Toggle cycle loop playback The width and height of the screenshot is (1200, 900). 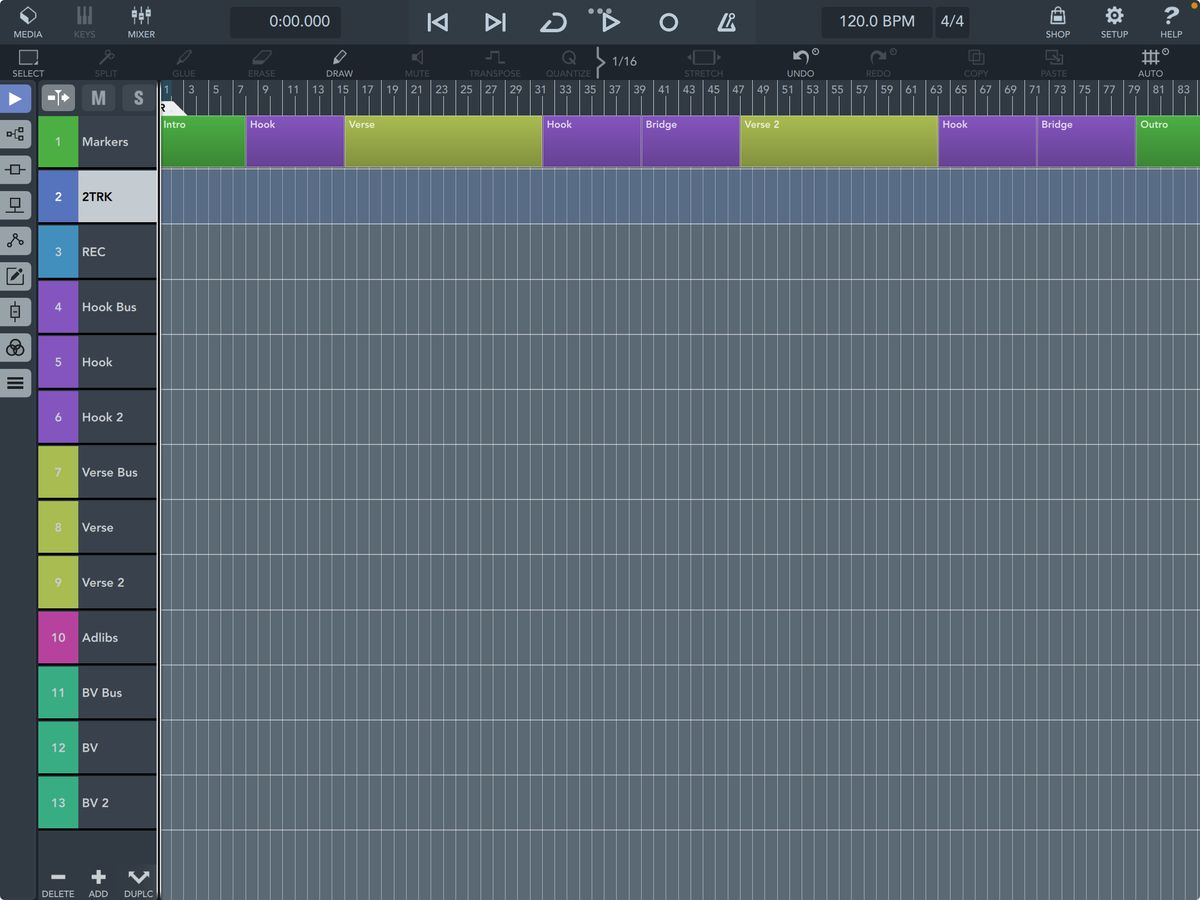(x=552, y=22)
